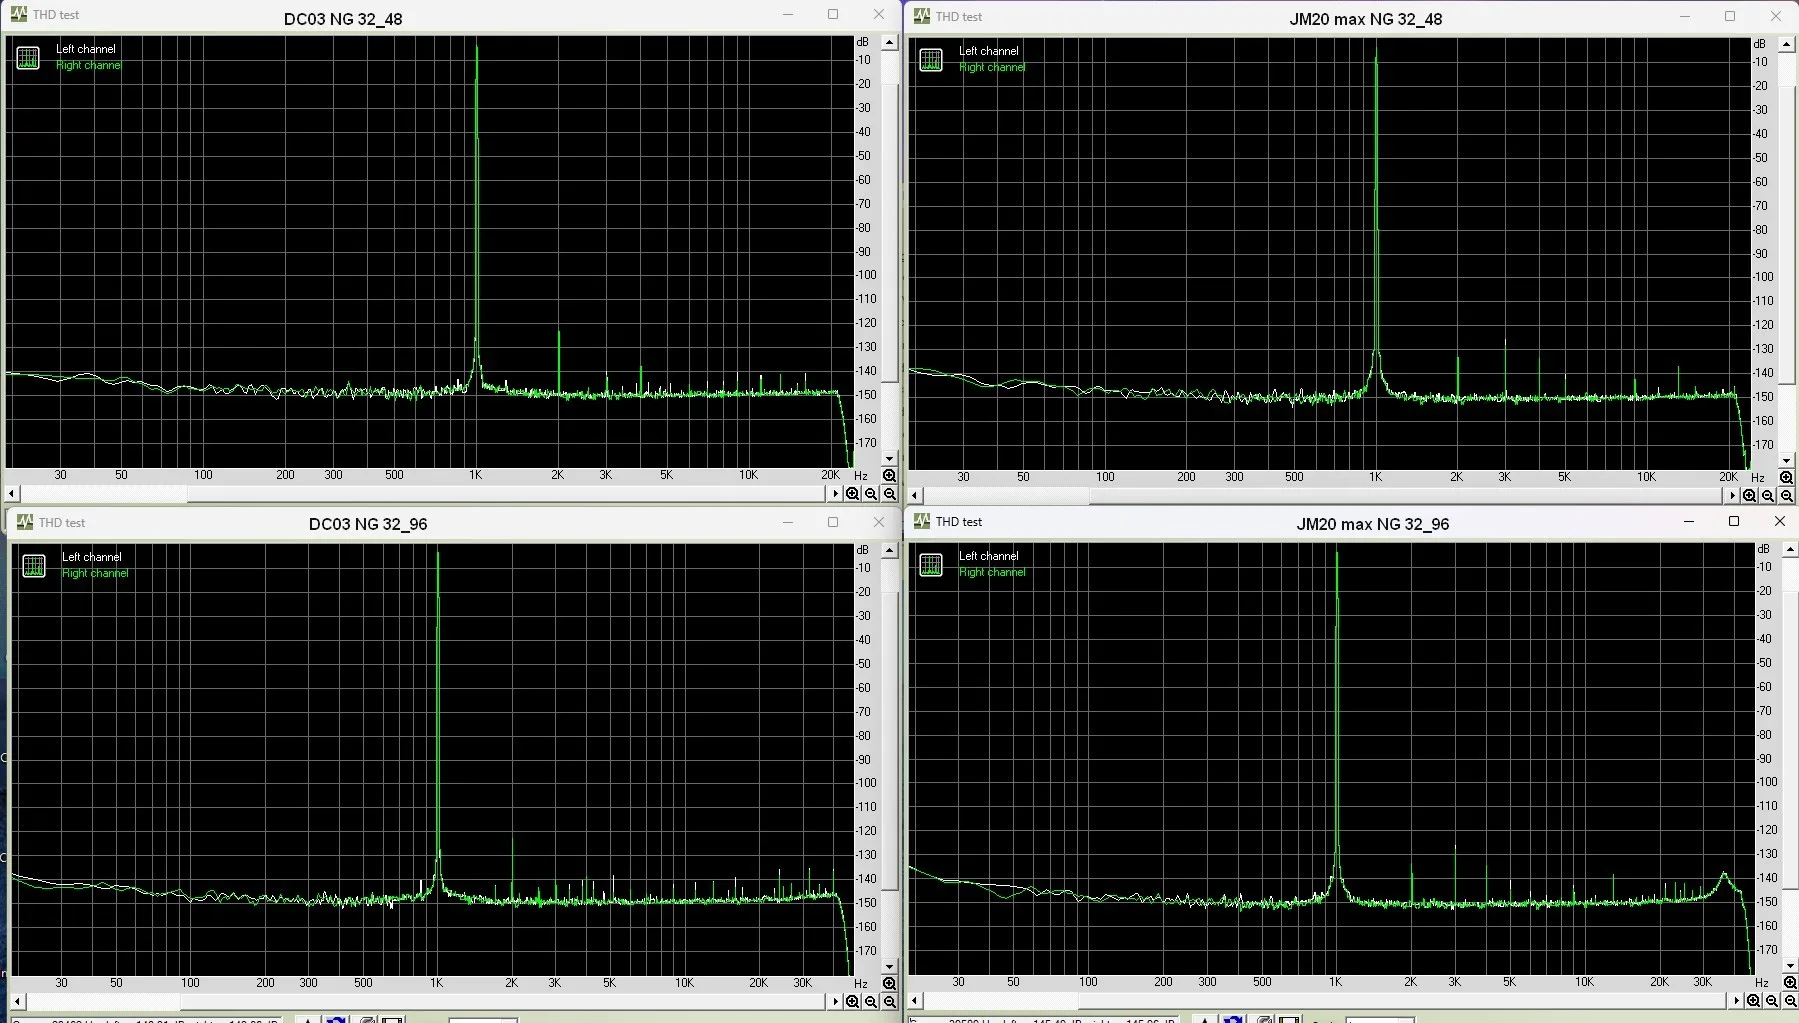Click the dB scale down arrow in DC03 NG 32_48
Viewport: 1799px width, 1023px height.
(889, 459)
